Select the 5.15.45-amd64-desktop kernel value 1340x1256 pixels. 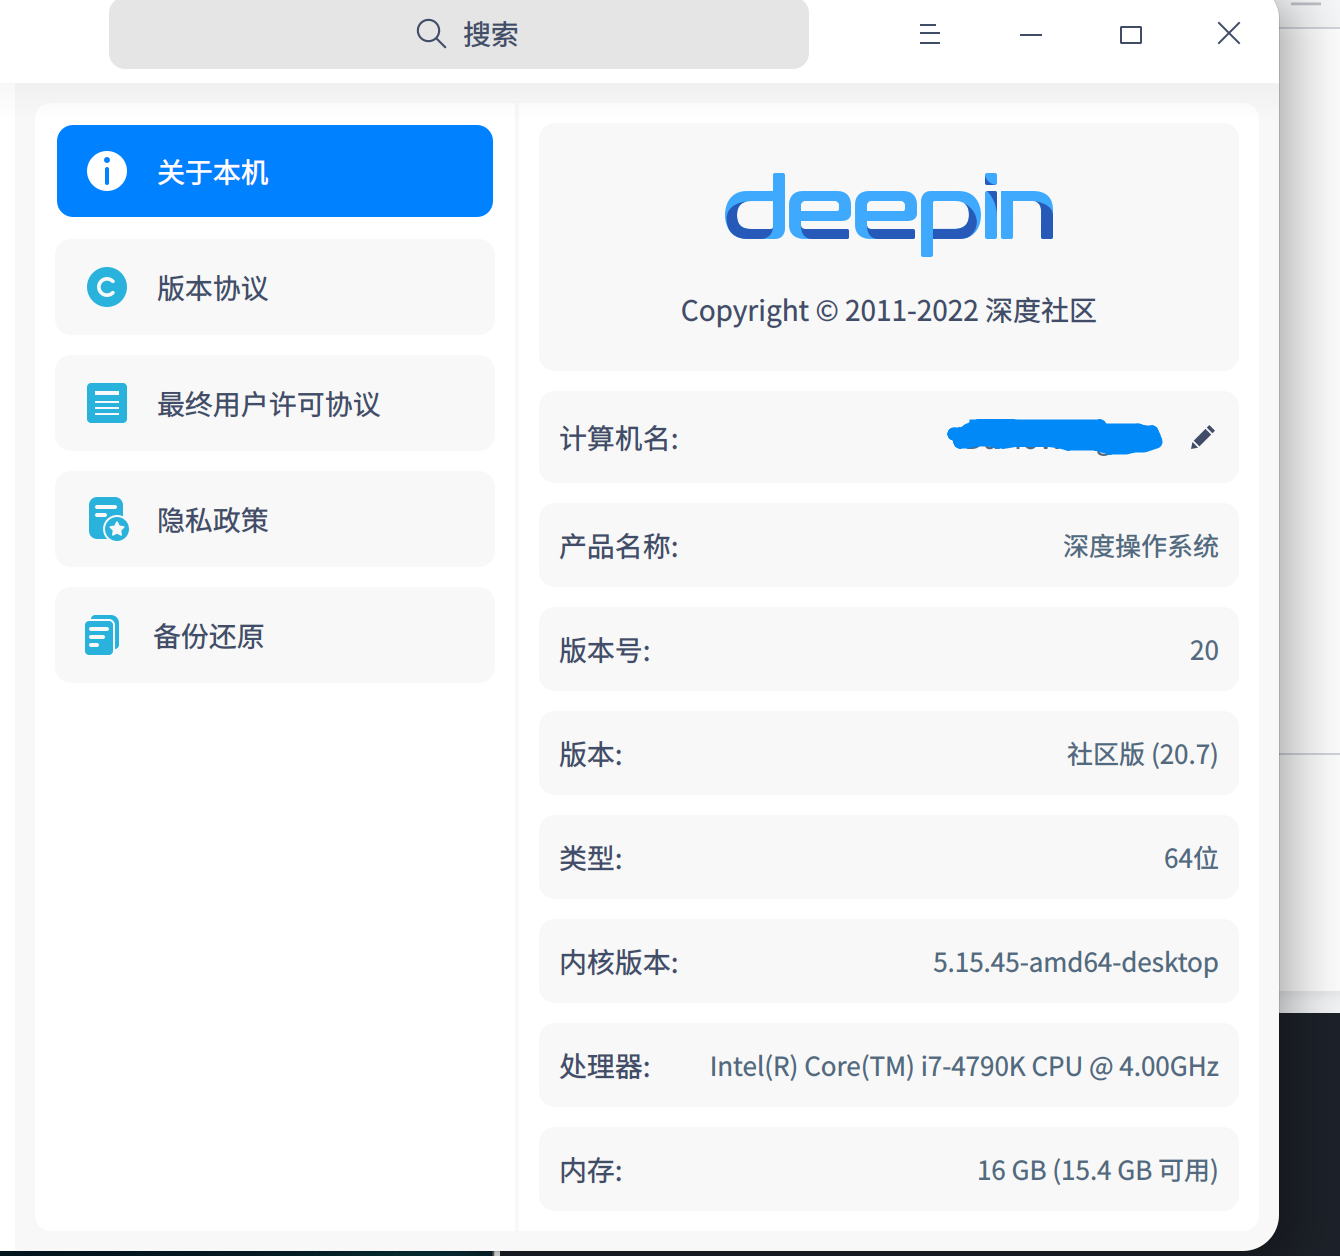click(x=1076, y=962)
